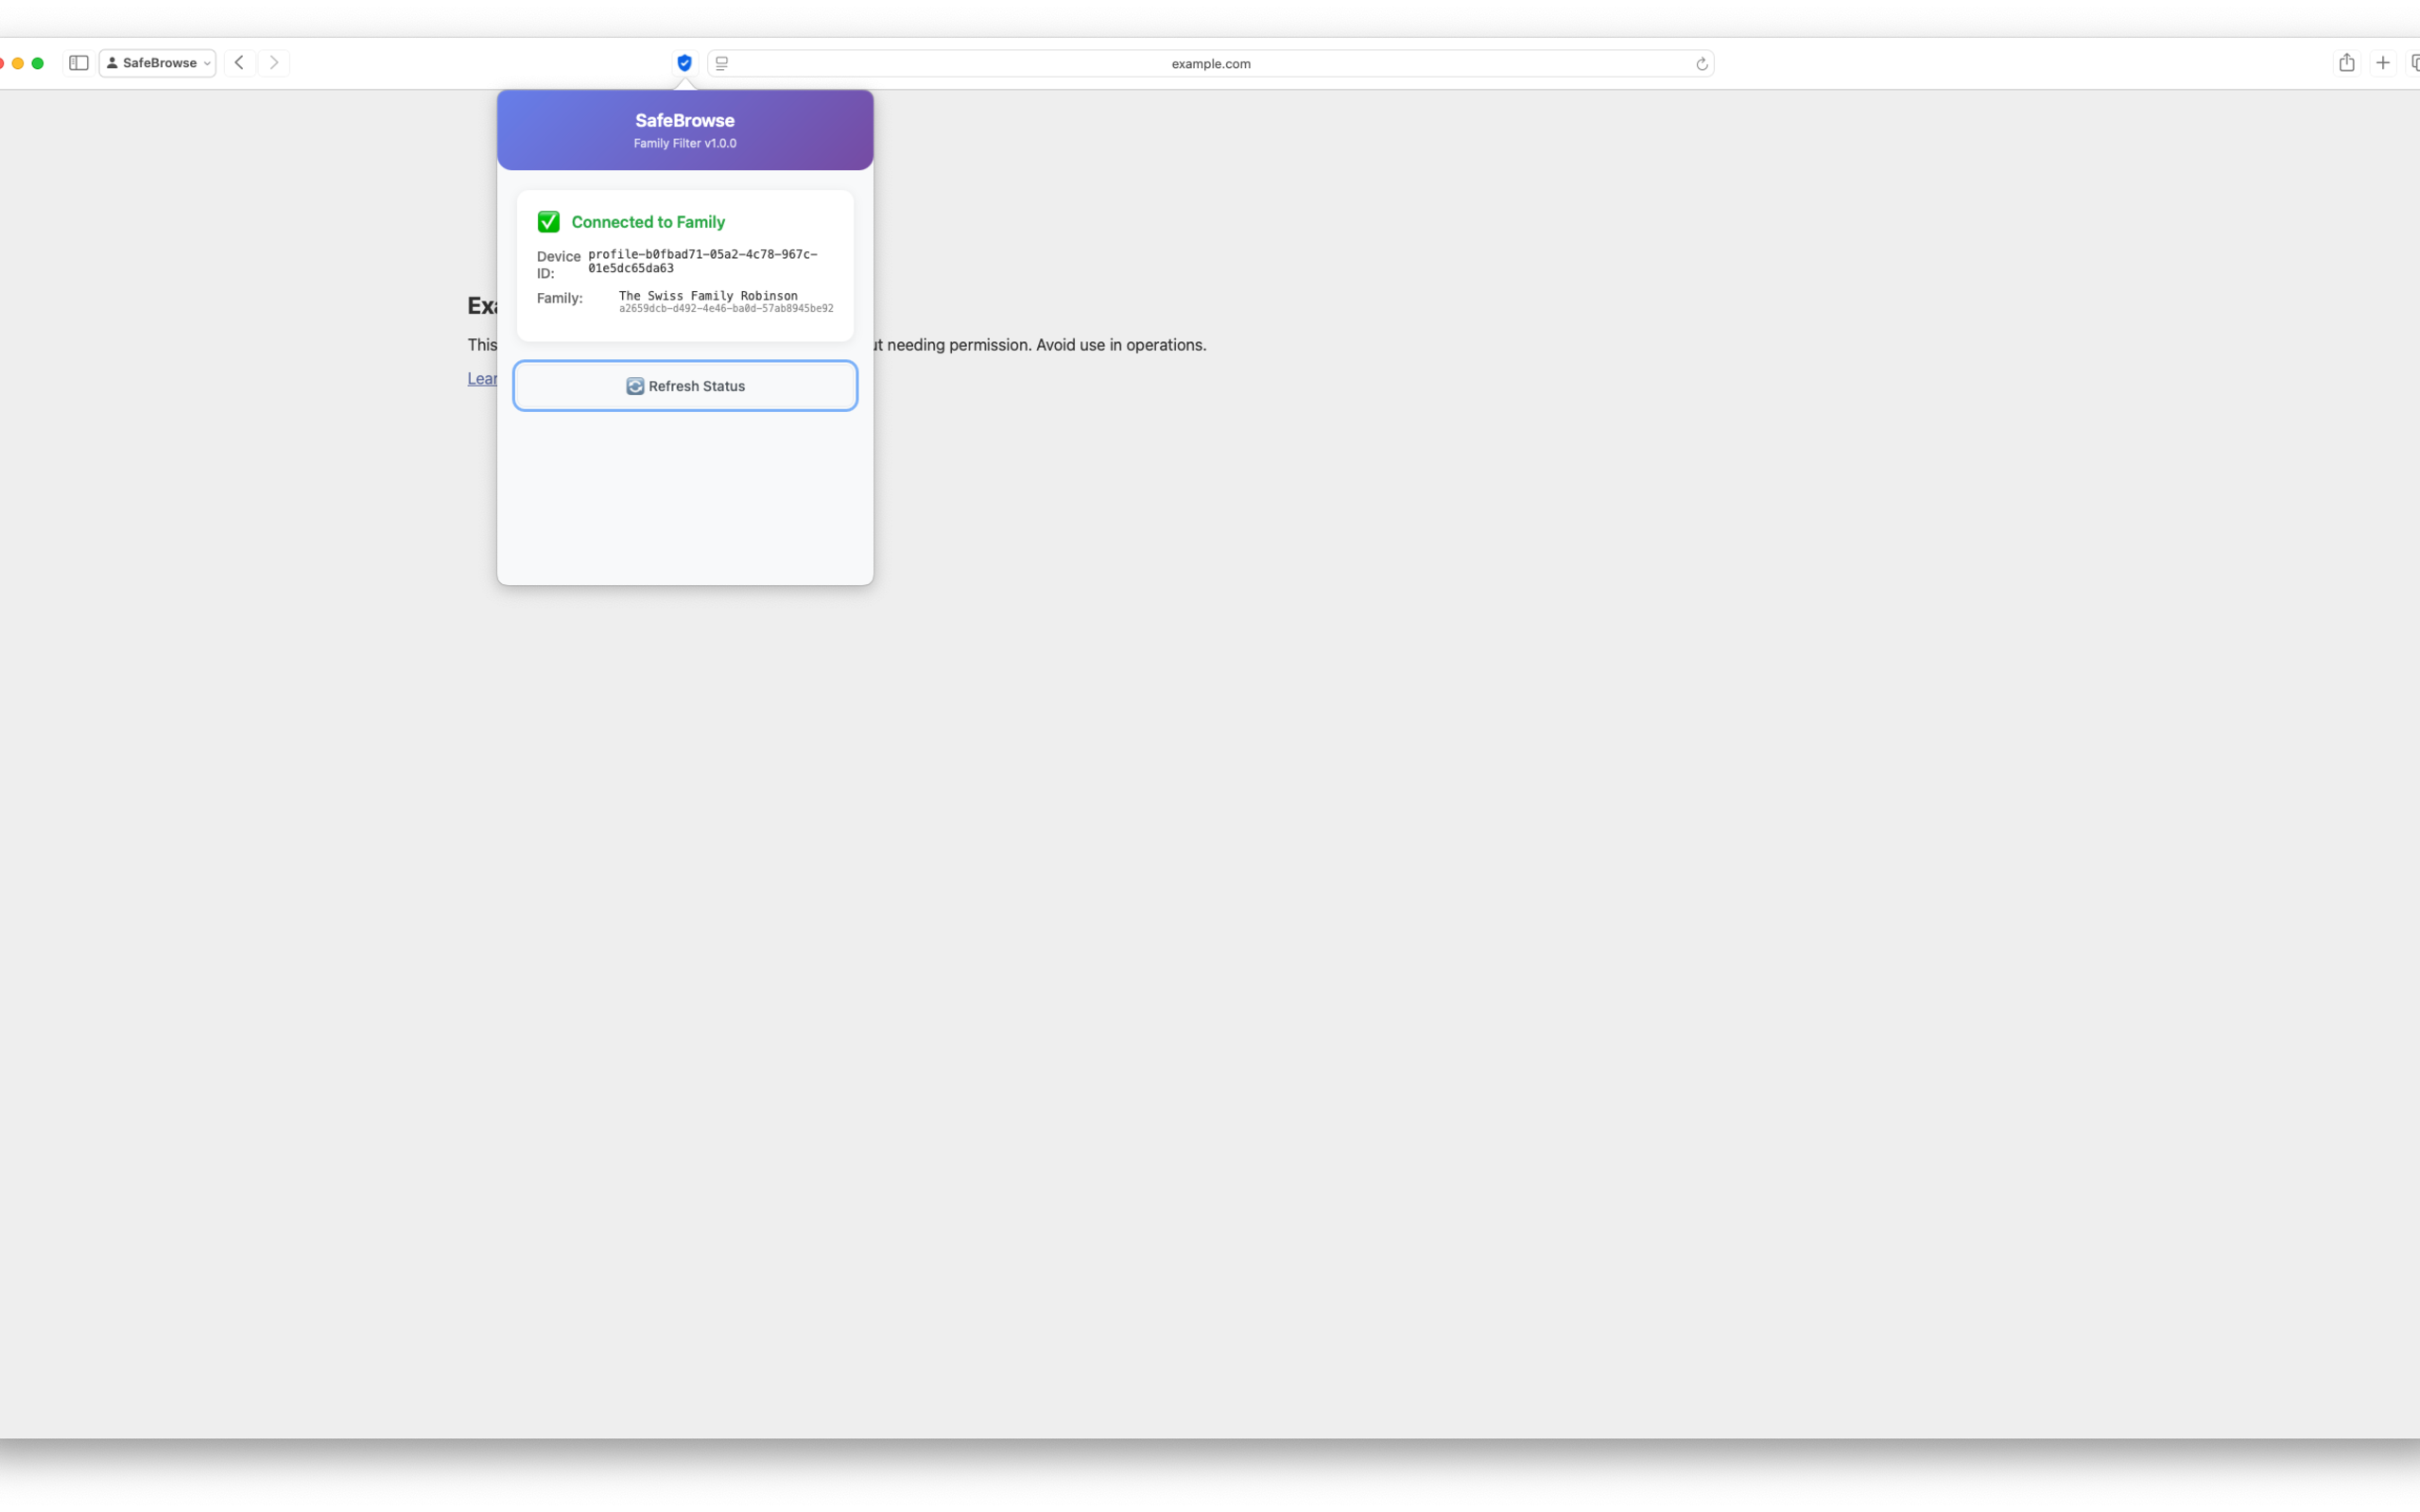Click the green fullscreen window button
The image size is (2420, 1512).
click(x=38, y=63)
